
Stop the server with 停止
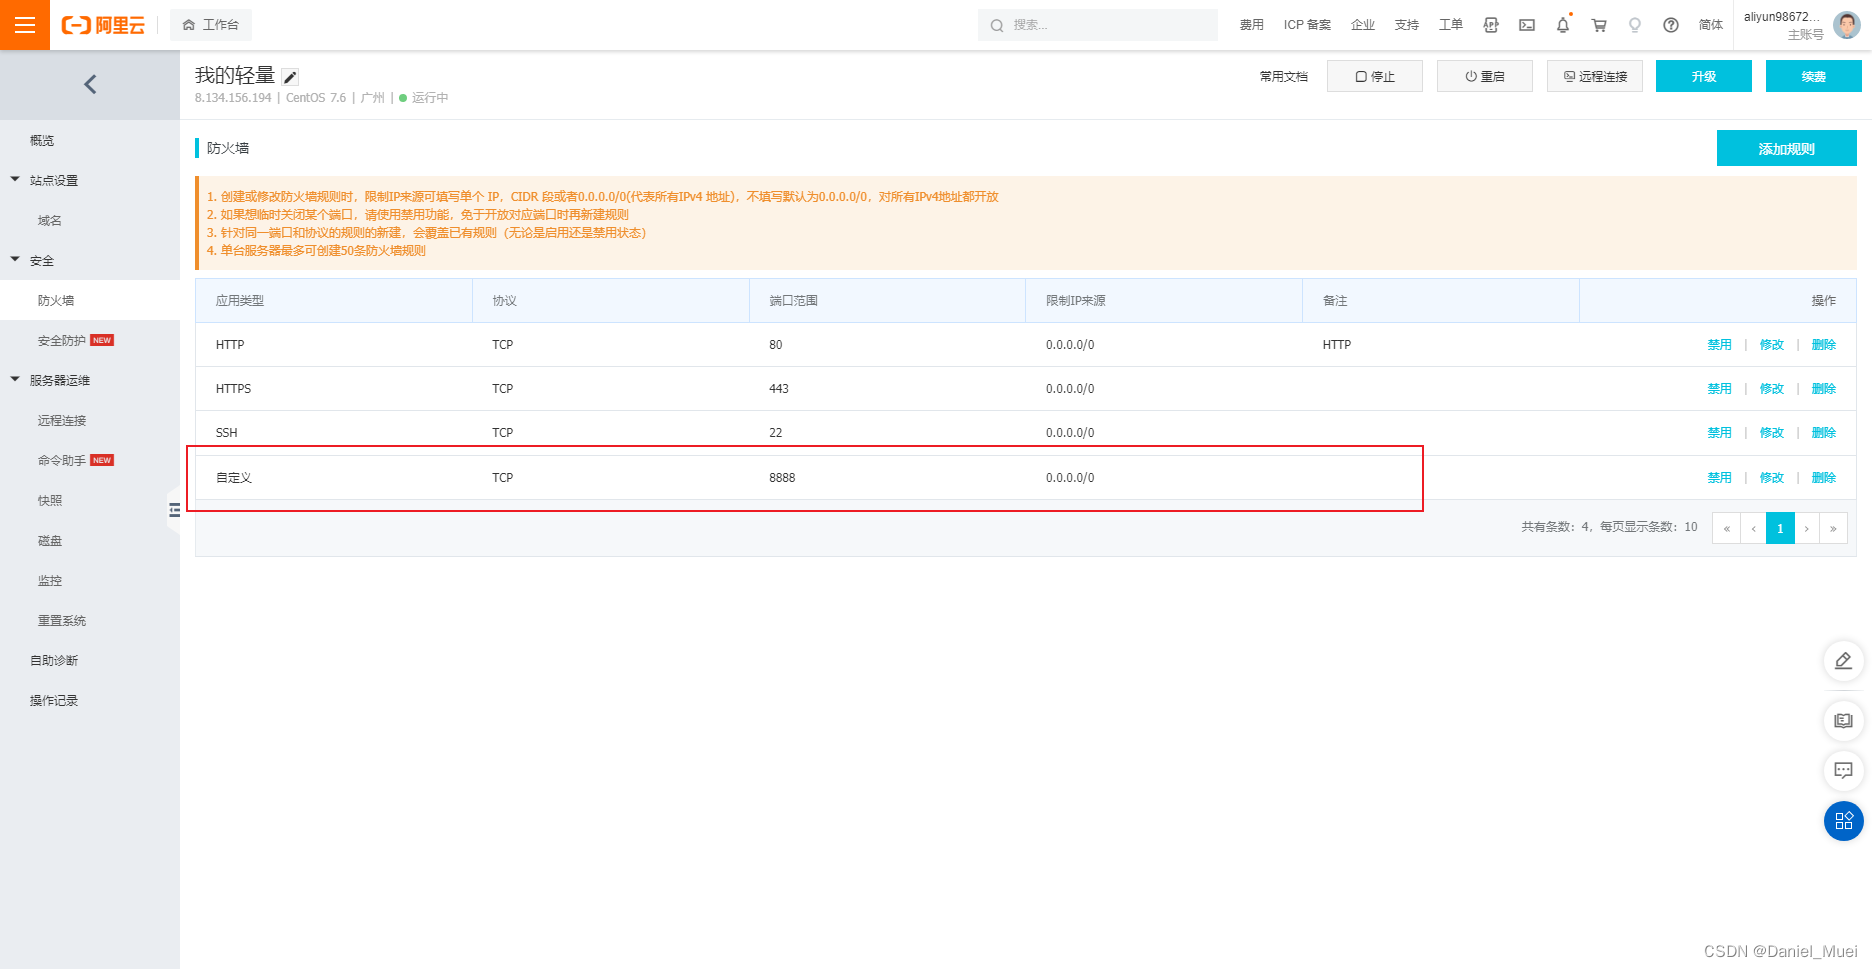tap(1375, 76)
